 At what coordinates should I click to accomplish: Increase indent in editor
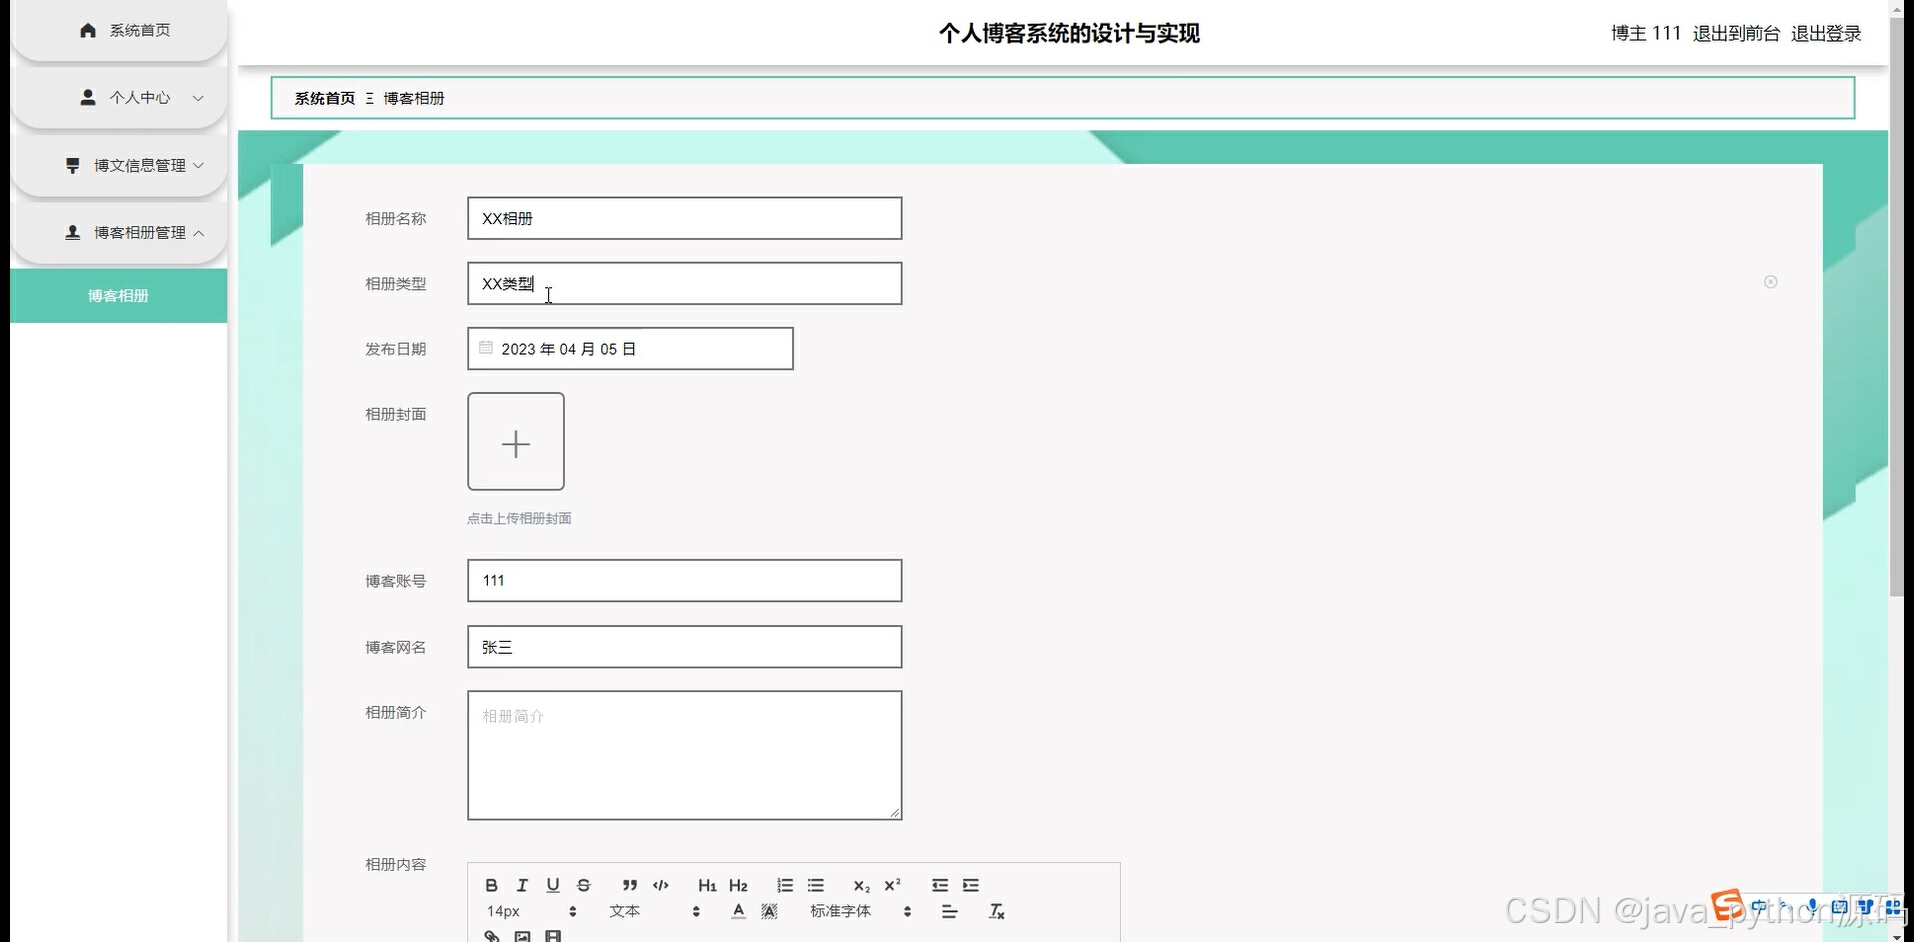point(971,885)
